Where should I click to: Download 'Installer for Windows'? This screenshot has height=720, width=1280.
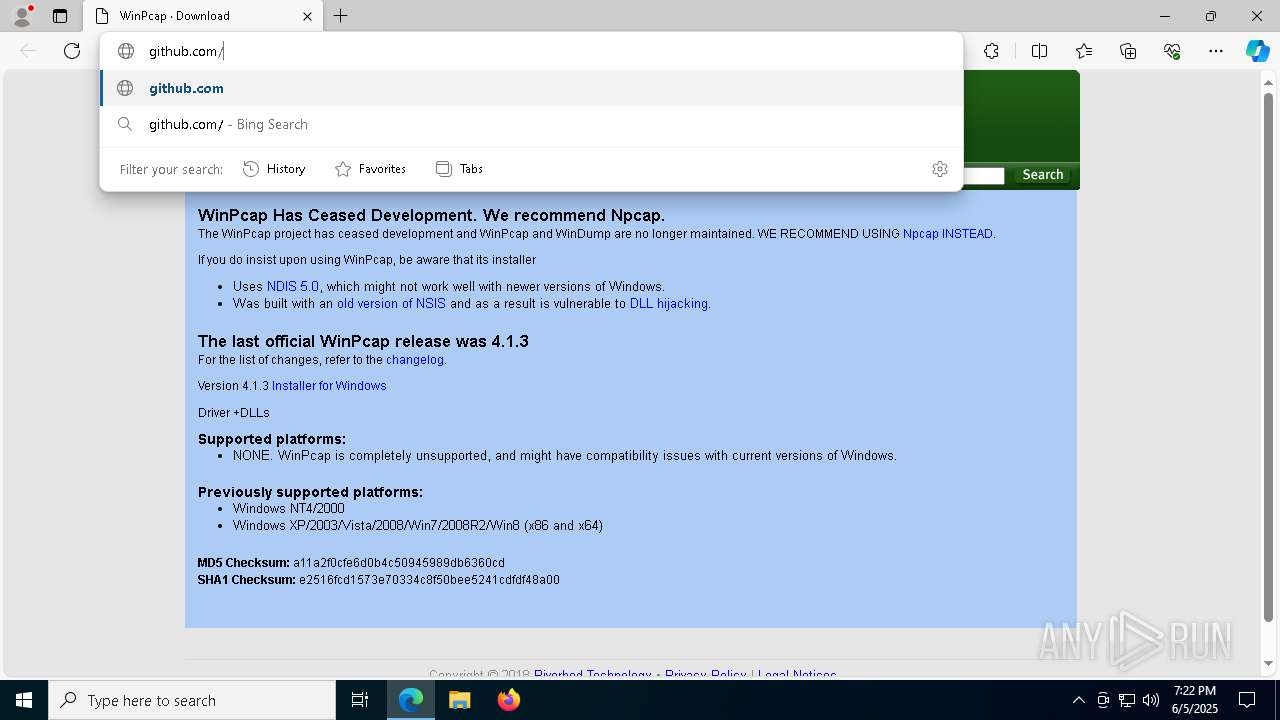329,385
